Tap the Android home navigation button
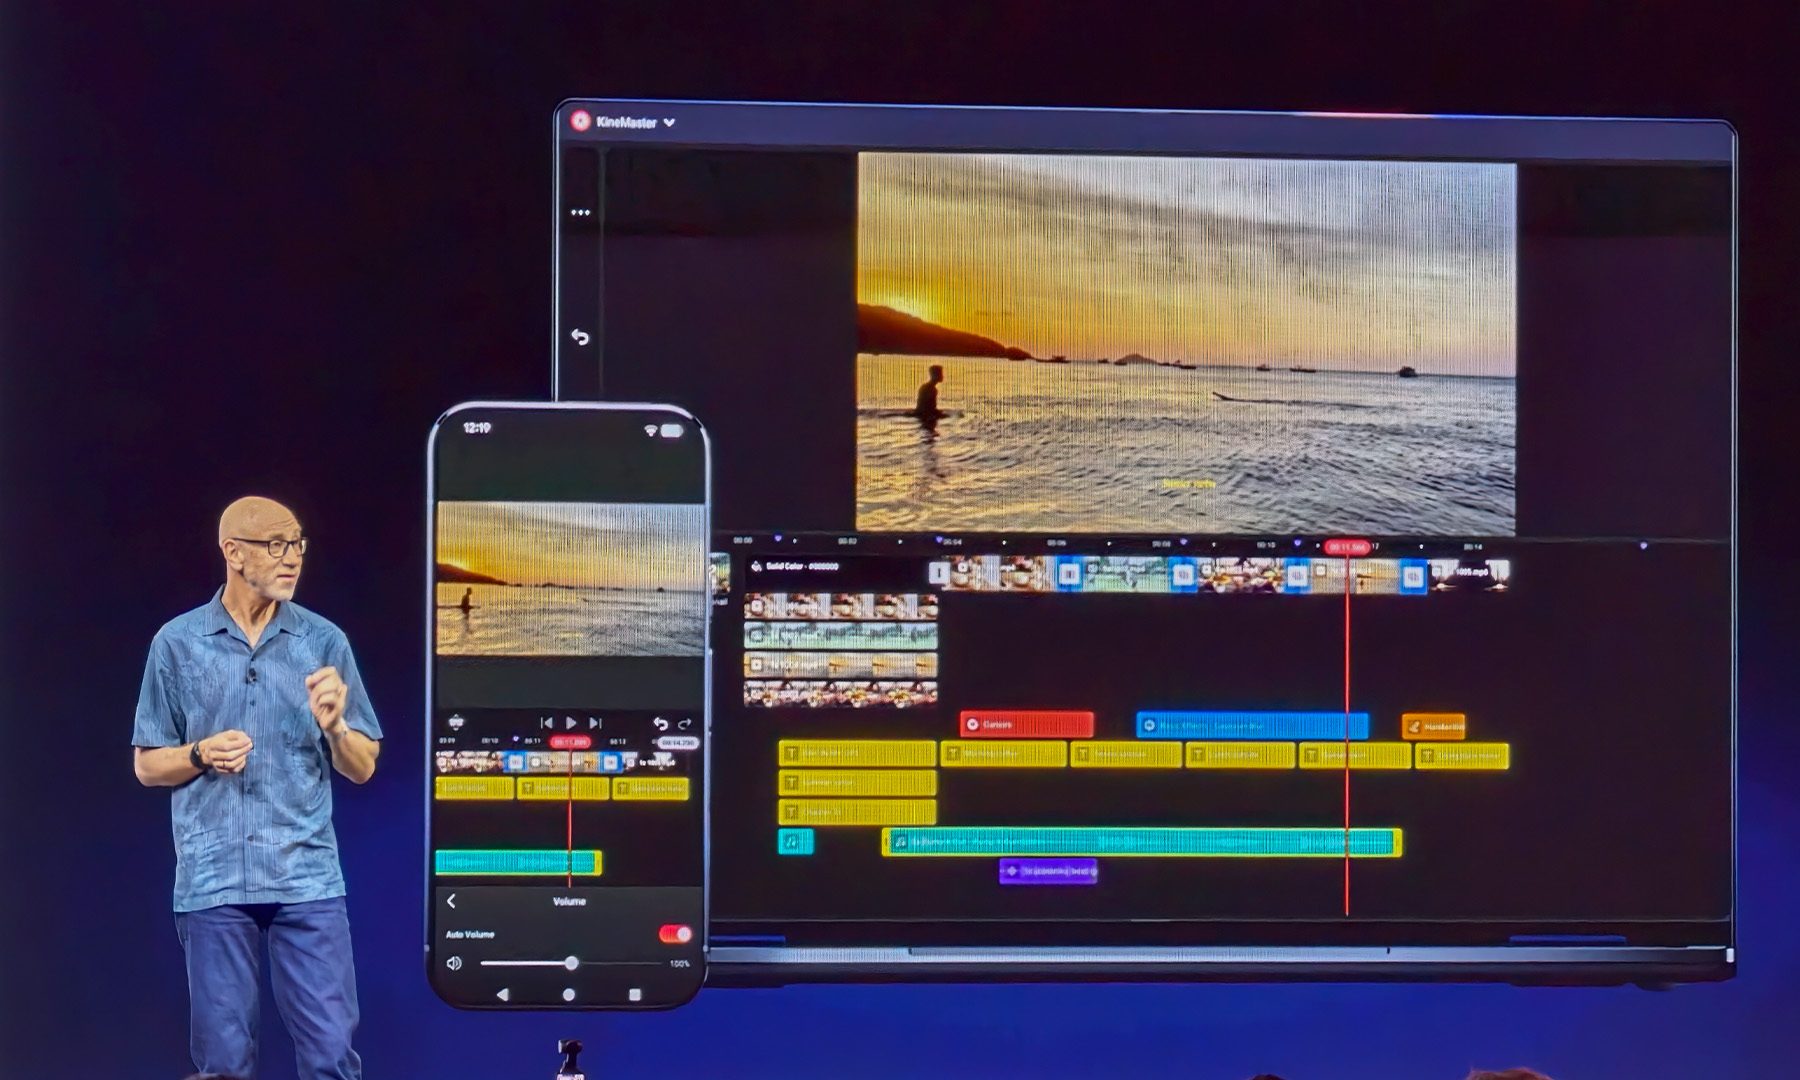The height and width of the screenshot is (1080, 1800). [x=569, y=995]
